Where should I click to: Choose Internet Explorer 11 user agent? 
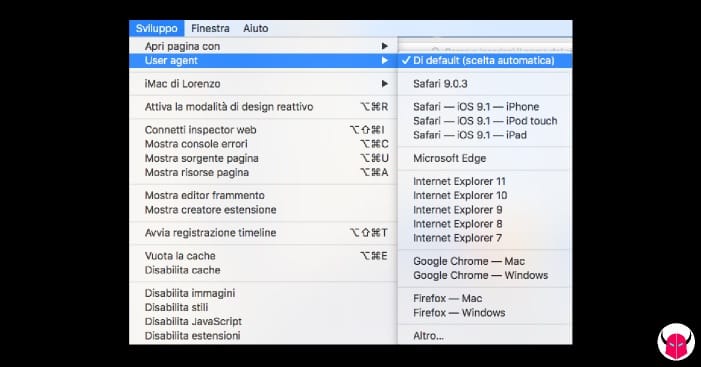tap(485, 181)
